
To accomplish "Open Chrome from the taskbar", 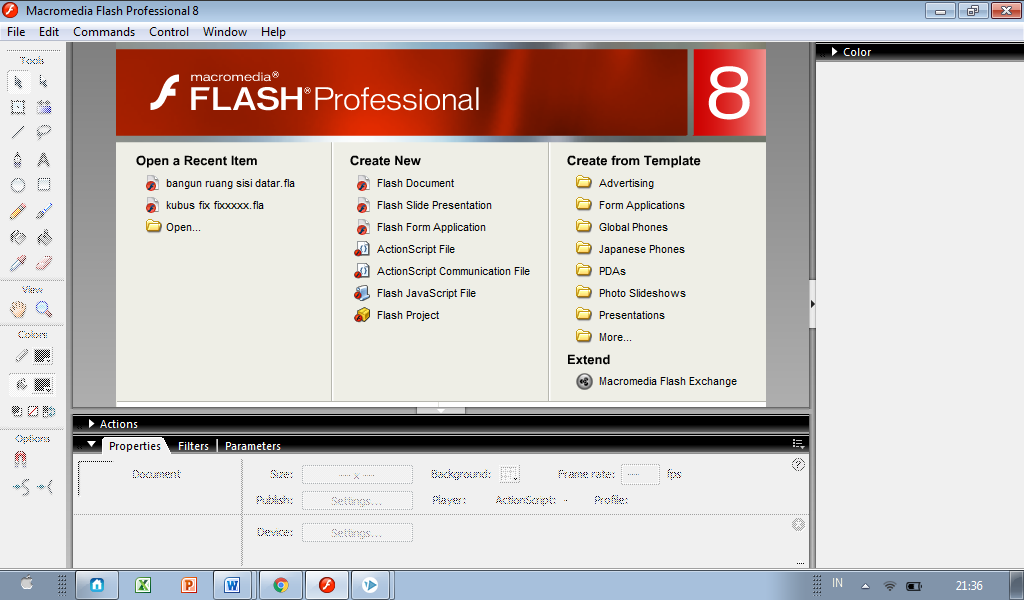I will [x=281, y=585].
